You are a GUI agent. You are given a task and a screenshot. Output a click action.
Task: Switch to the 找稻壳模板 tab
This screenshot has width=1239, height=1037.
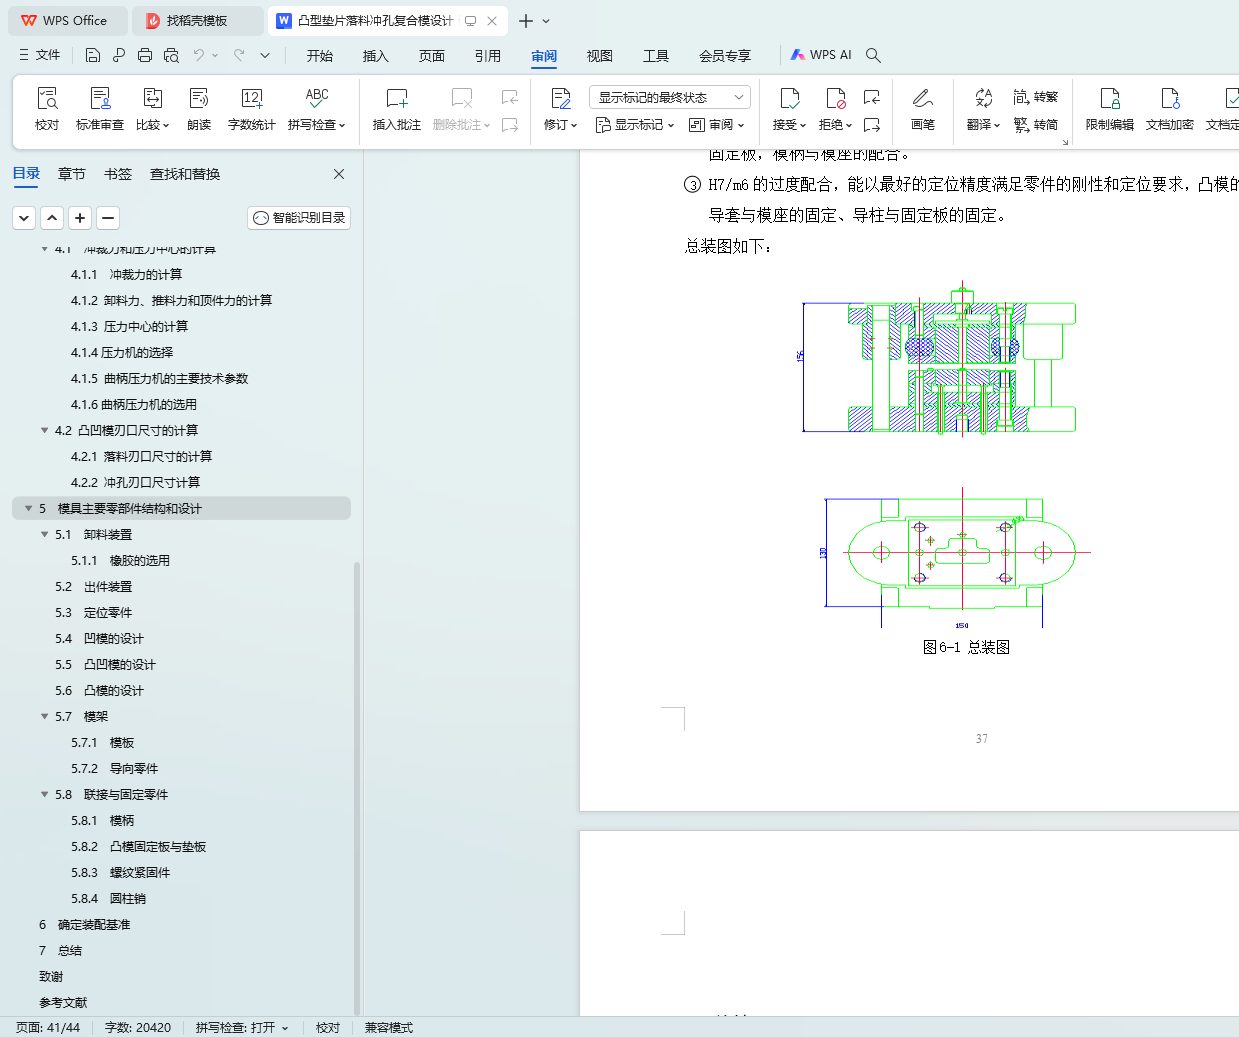[x=197, y=20]
